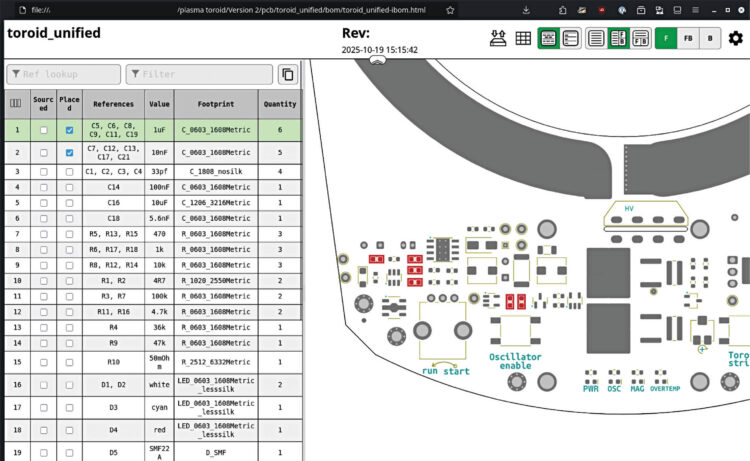Switch to grouped BOM mode icon
This screenshot has width=750, height=461.
(549, 39)
